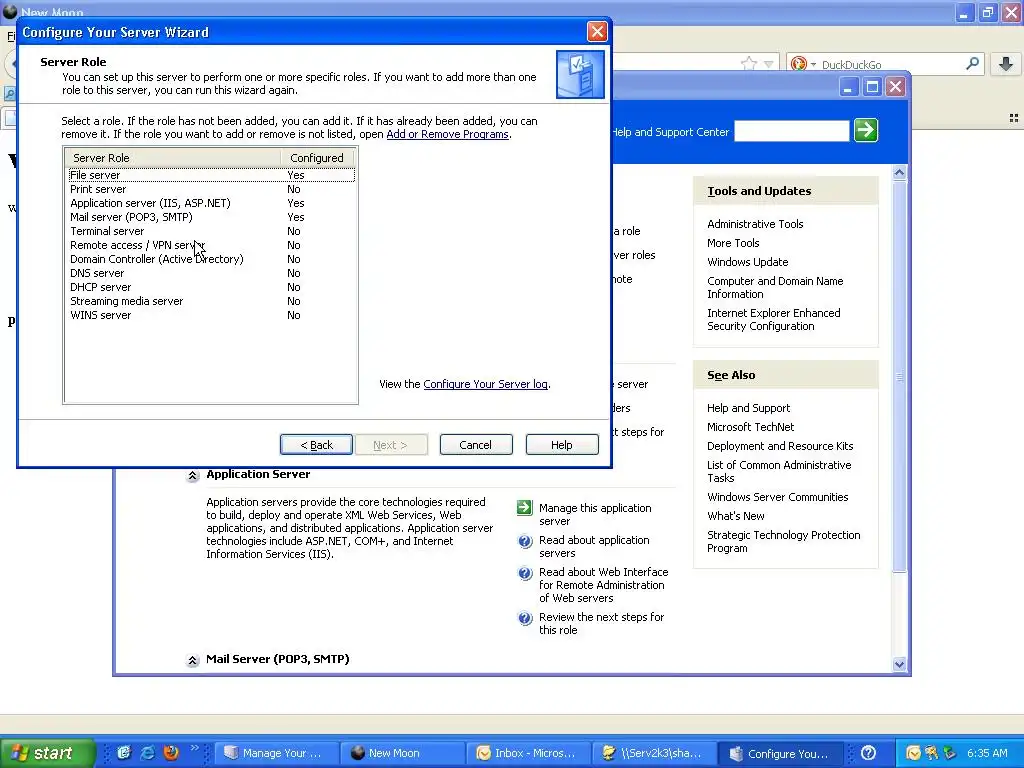Select Domain Controller (Active Directory) role
1024x768 pixels.
click(x=211, y=259)
